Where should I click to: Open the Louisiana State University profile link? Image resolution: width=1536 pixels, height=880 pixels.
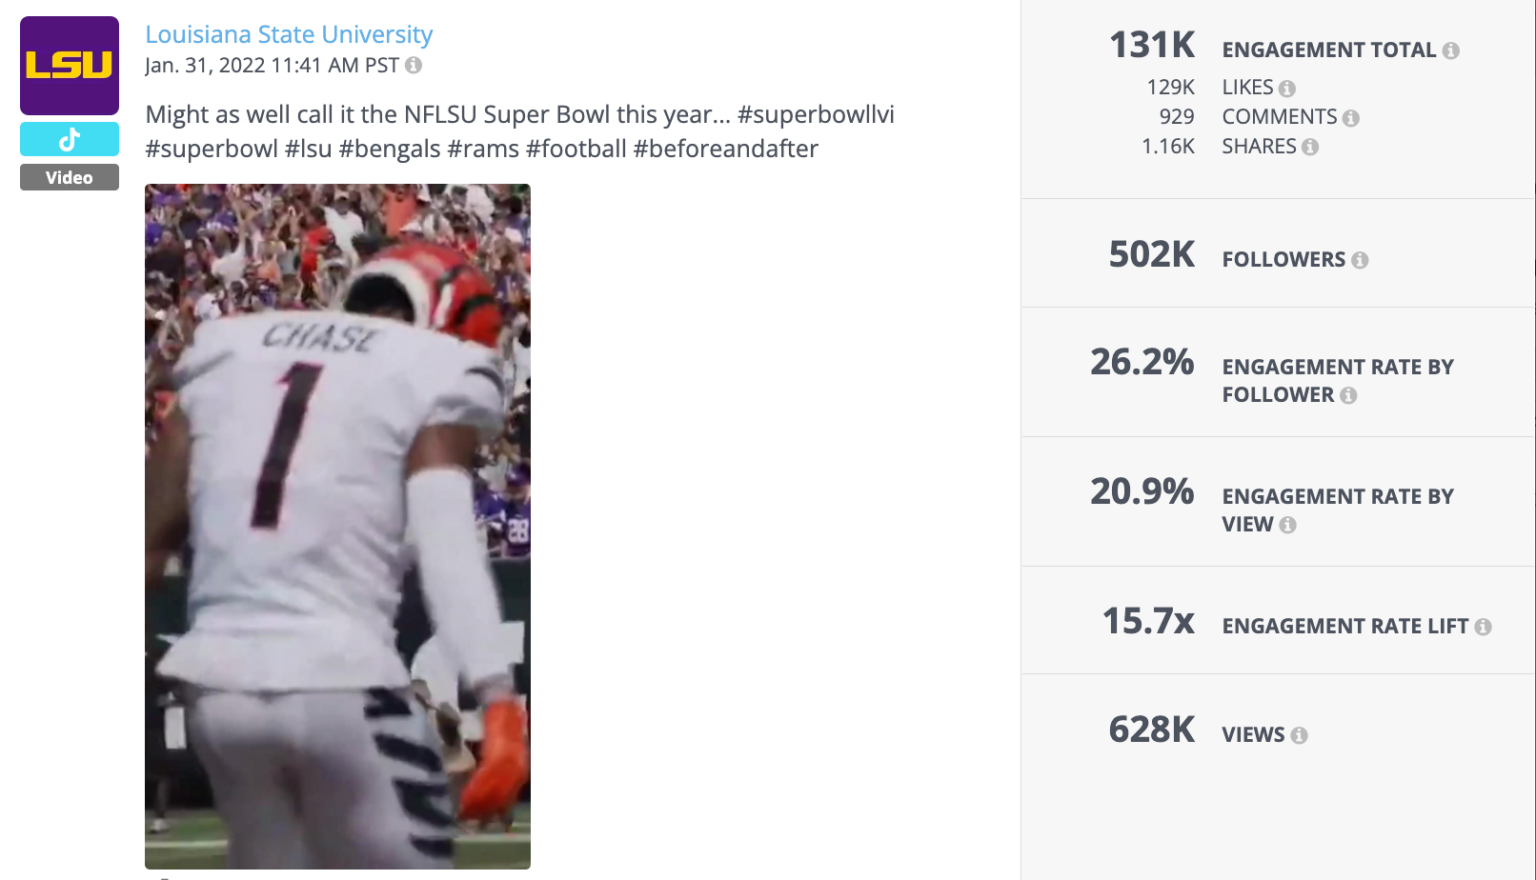click(x=289, y=34)
